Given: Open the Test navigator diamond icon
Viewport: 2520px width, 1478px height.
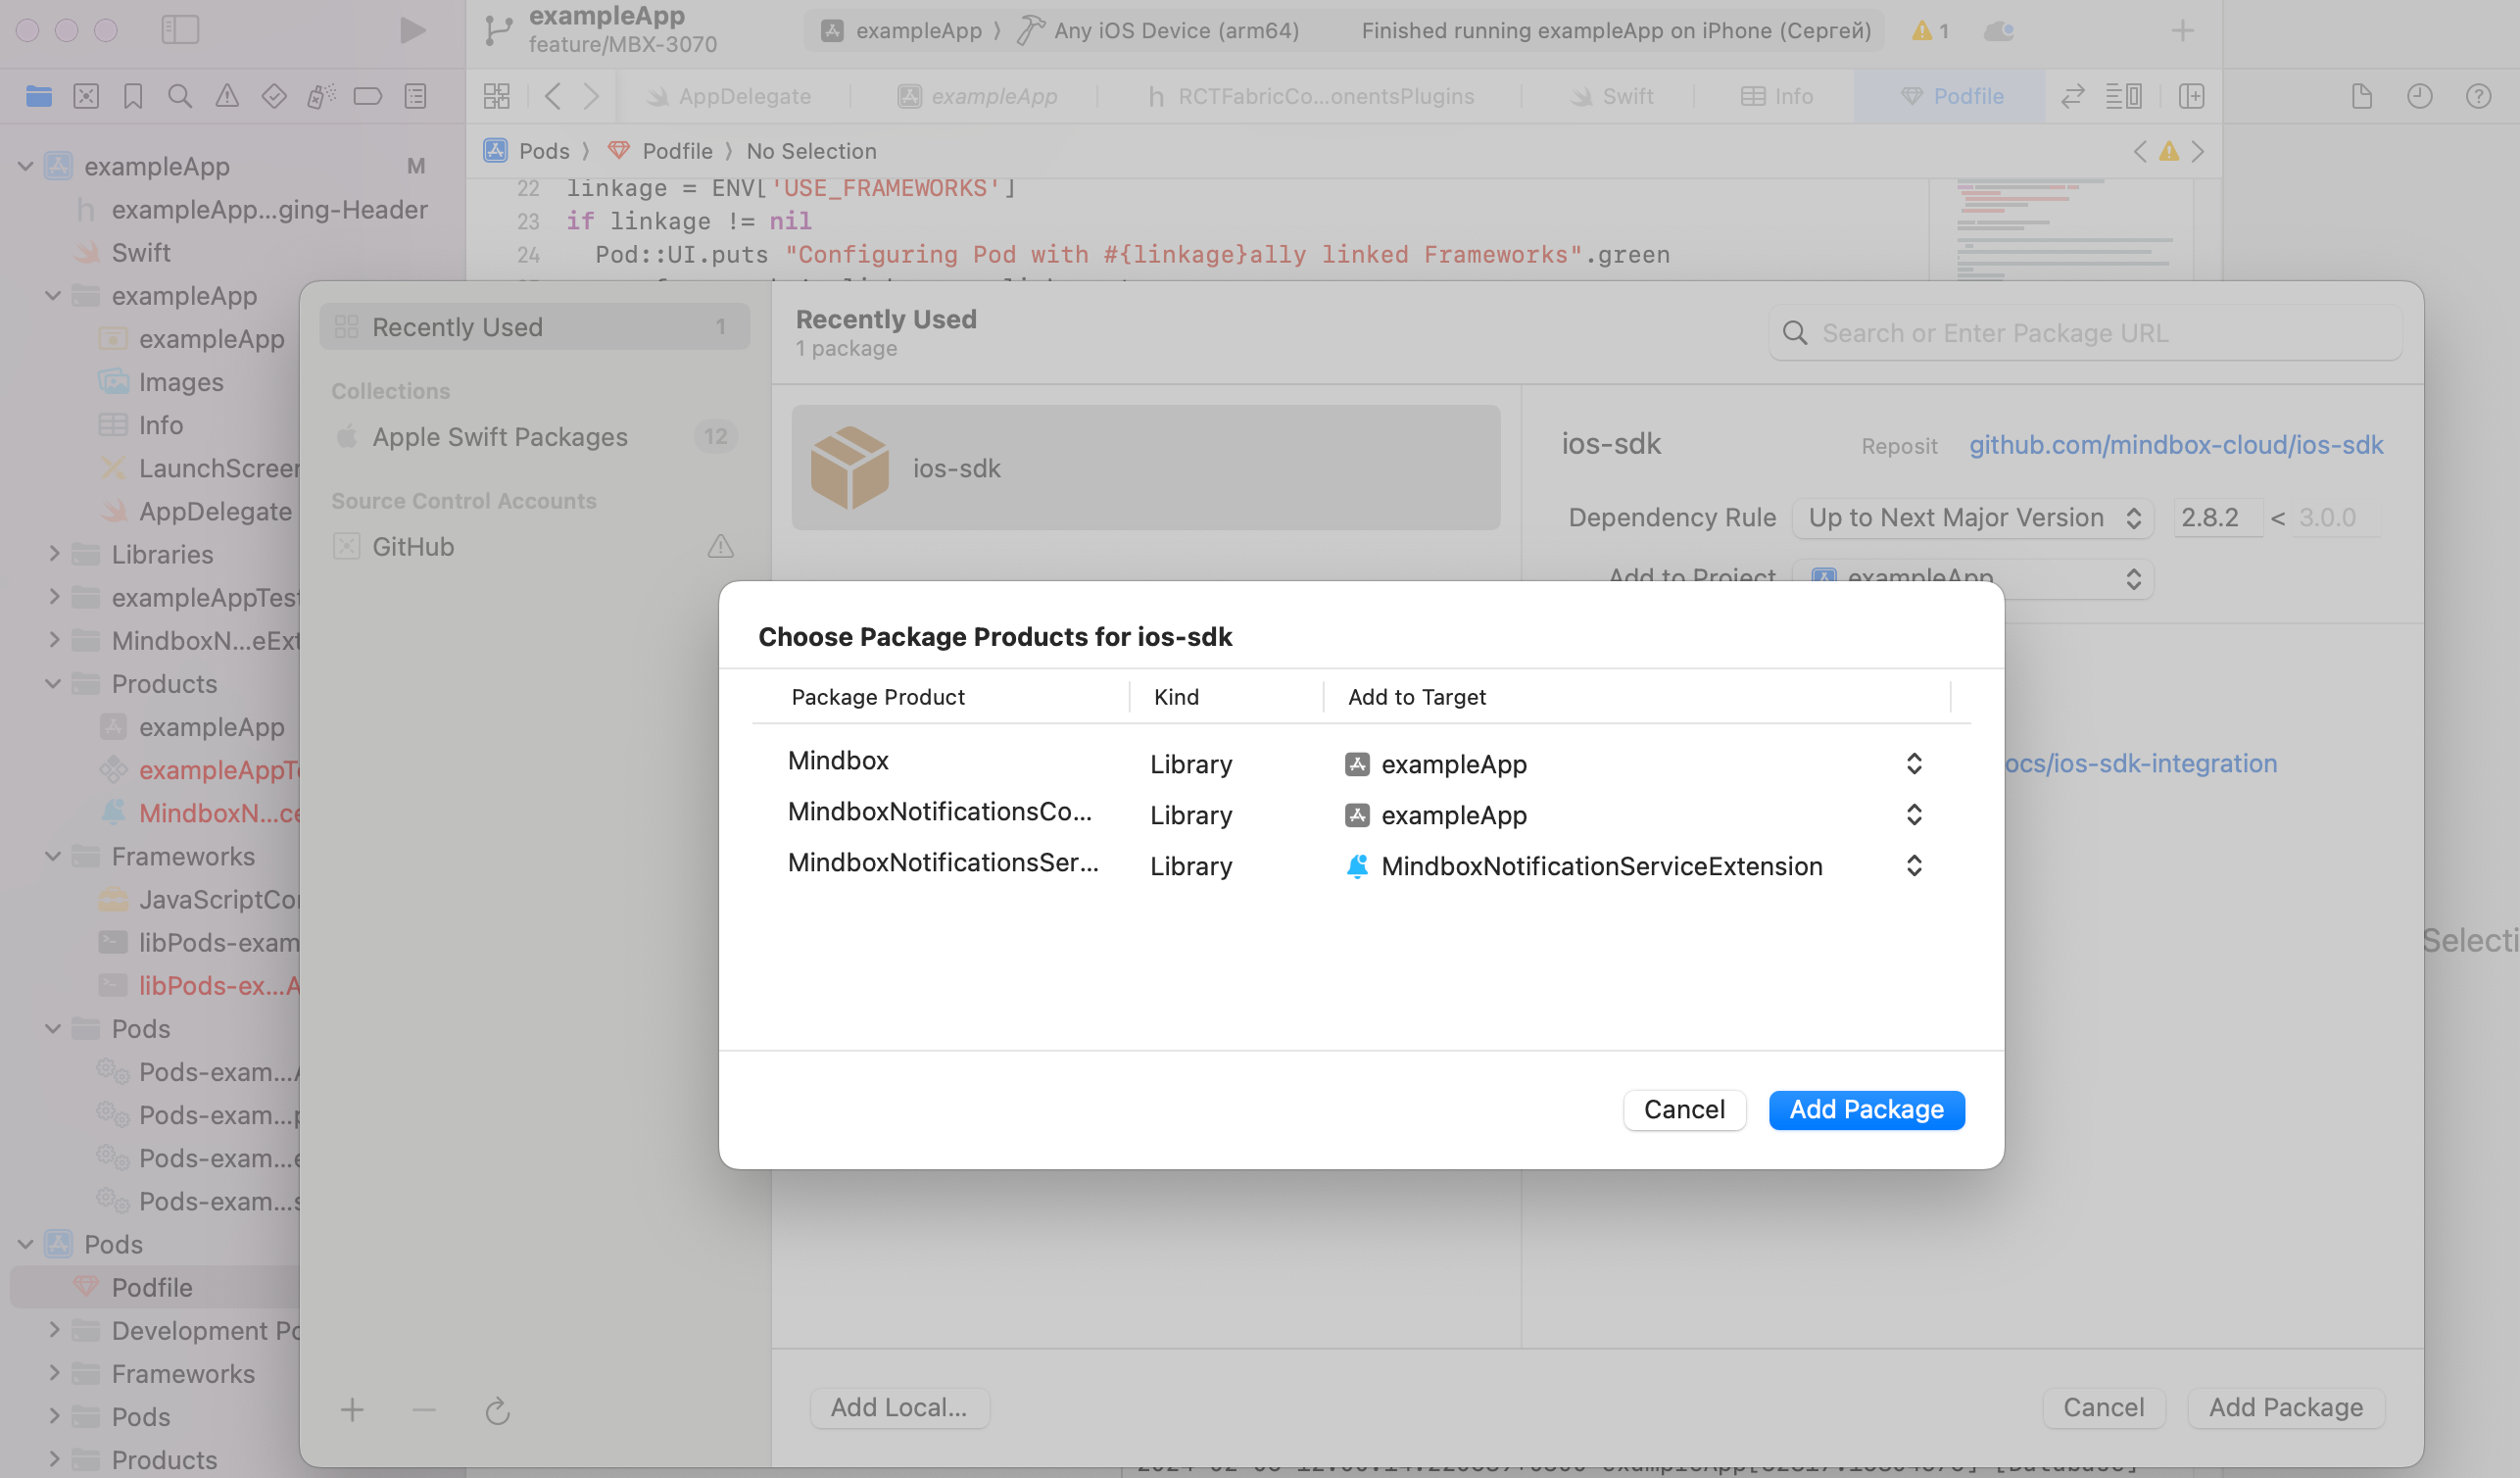Looking at the screenshot, I should click(274, 96).
